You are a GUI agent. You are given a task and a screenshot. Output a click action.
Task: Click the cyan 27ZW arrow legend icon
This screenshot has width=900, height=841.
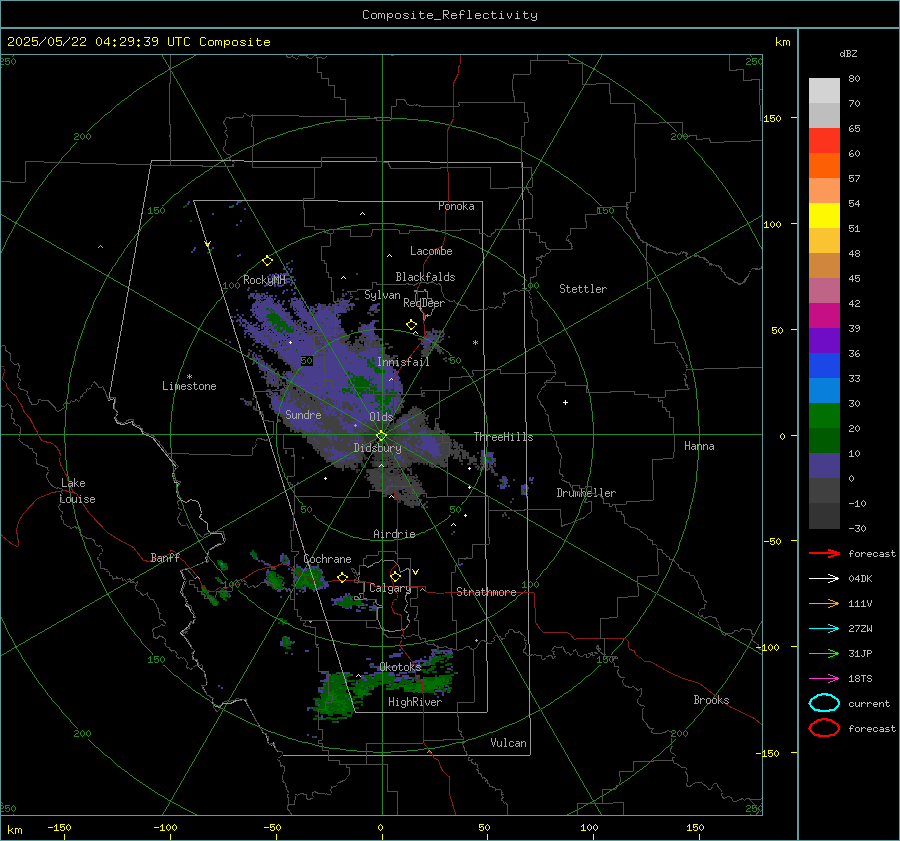coord(824,629)
